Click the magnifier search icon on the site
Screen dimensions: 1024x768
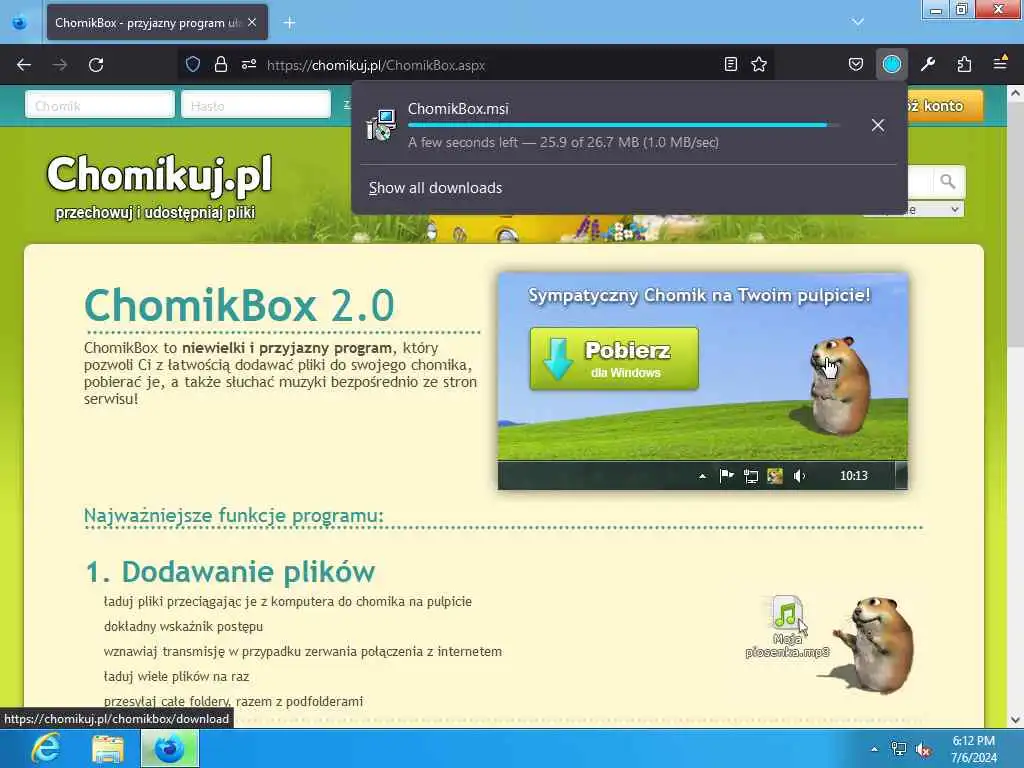(x=948, y=182)
